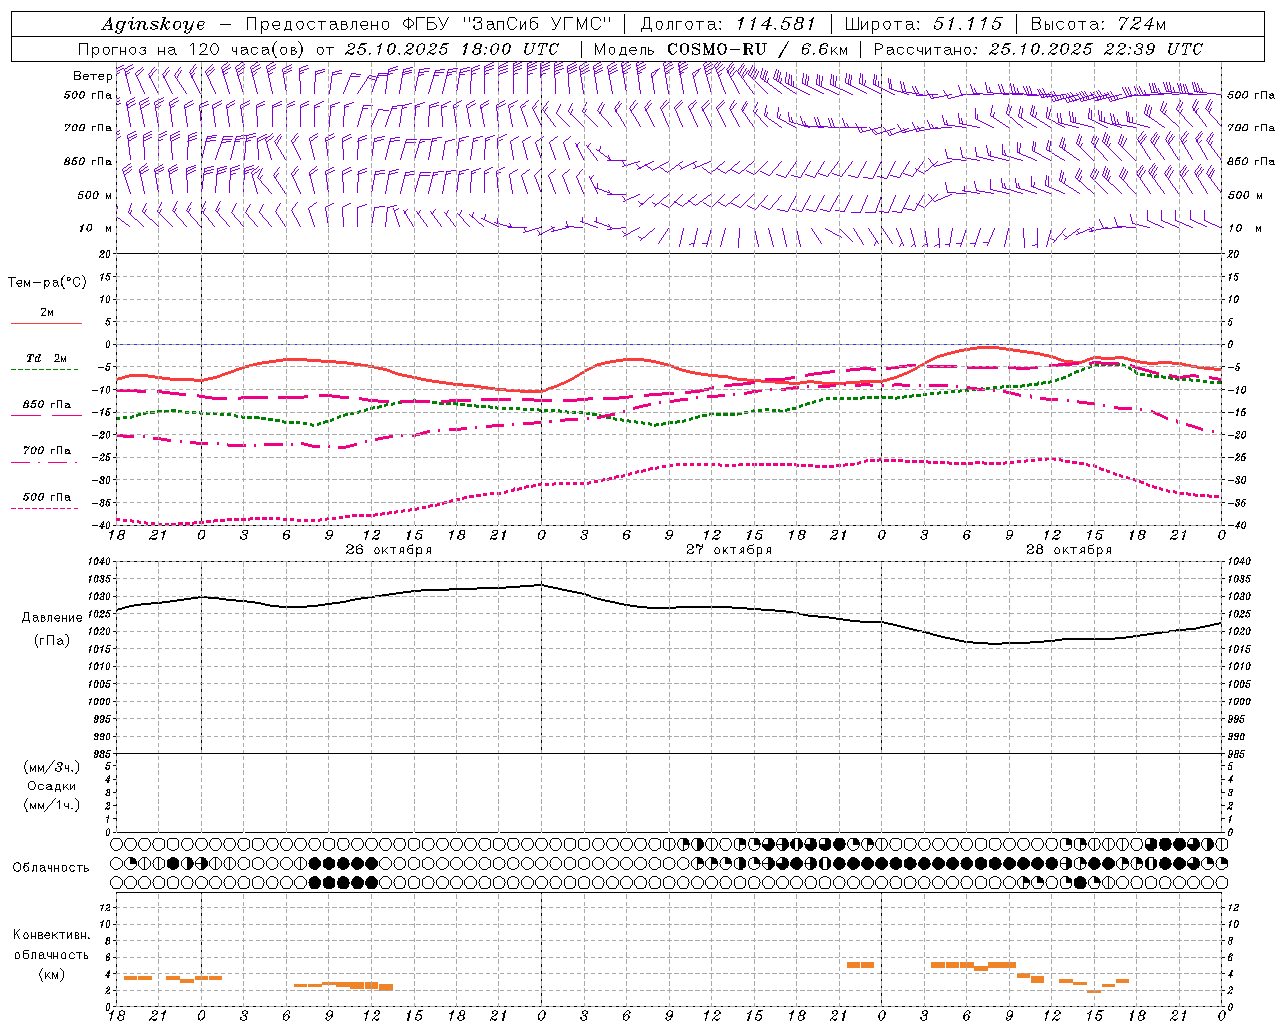Click the Тем-ра(°C) temperature panel label
This screenshot has width=1280, height=1024.
[47, 283]
